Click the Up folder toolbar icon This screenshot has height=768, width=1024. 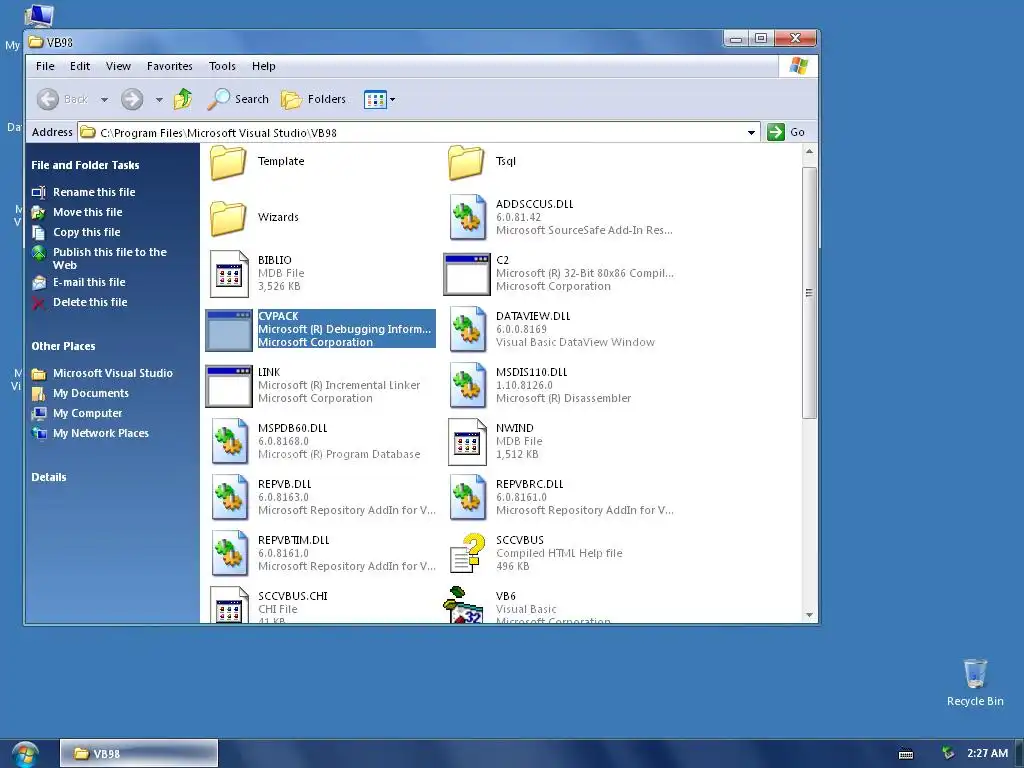(x=183, y=99)
